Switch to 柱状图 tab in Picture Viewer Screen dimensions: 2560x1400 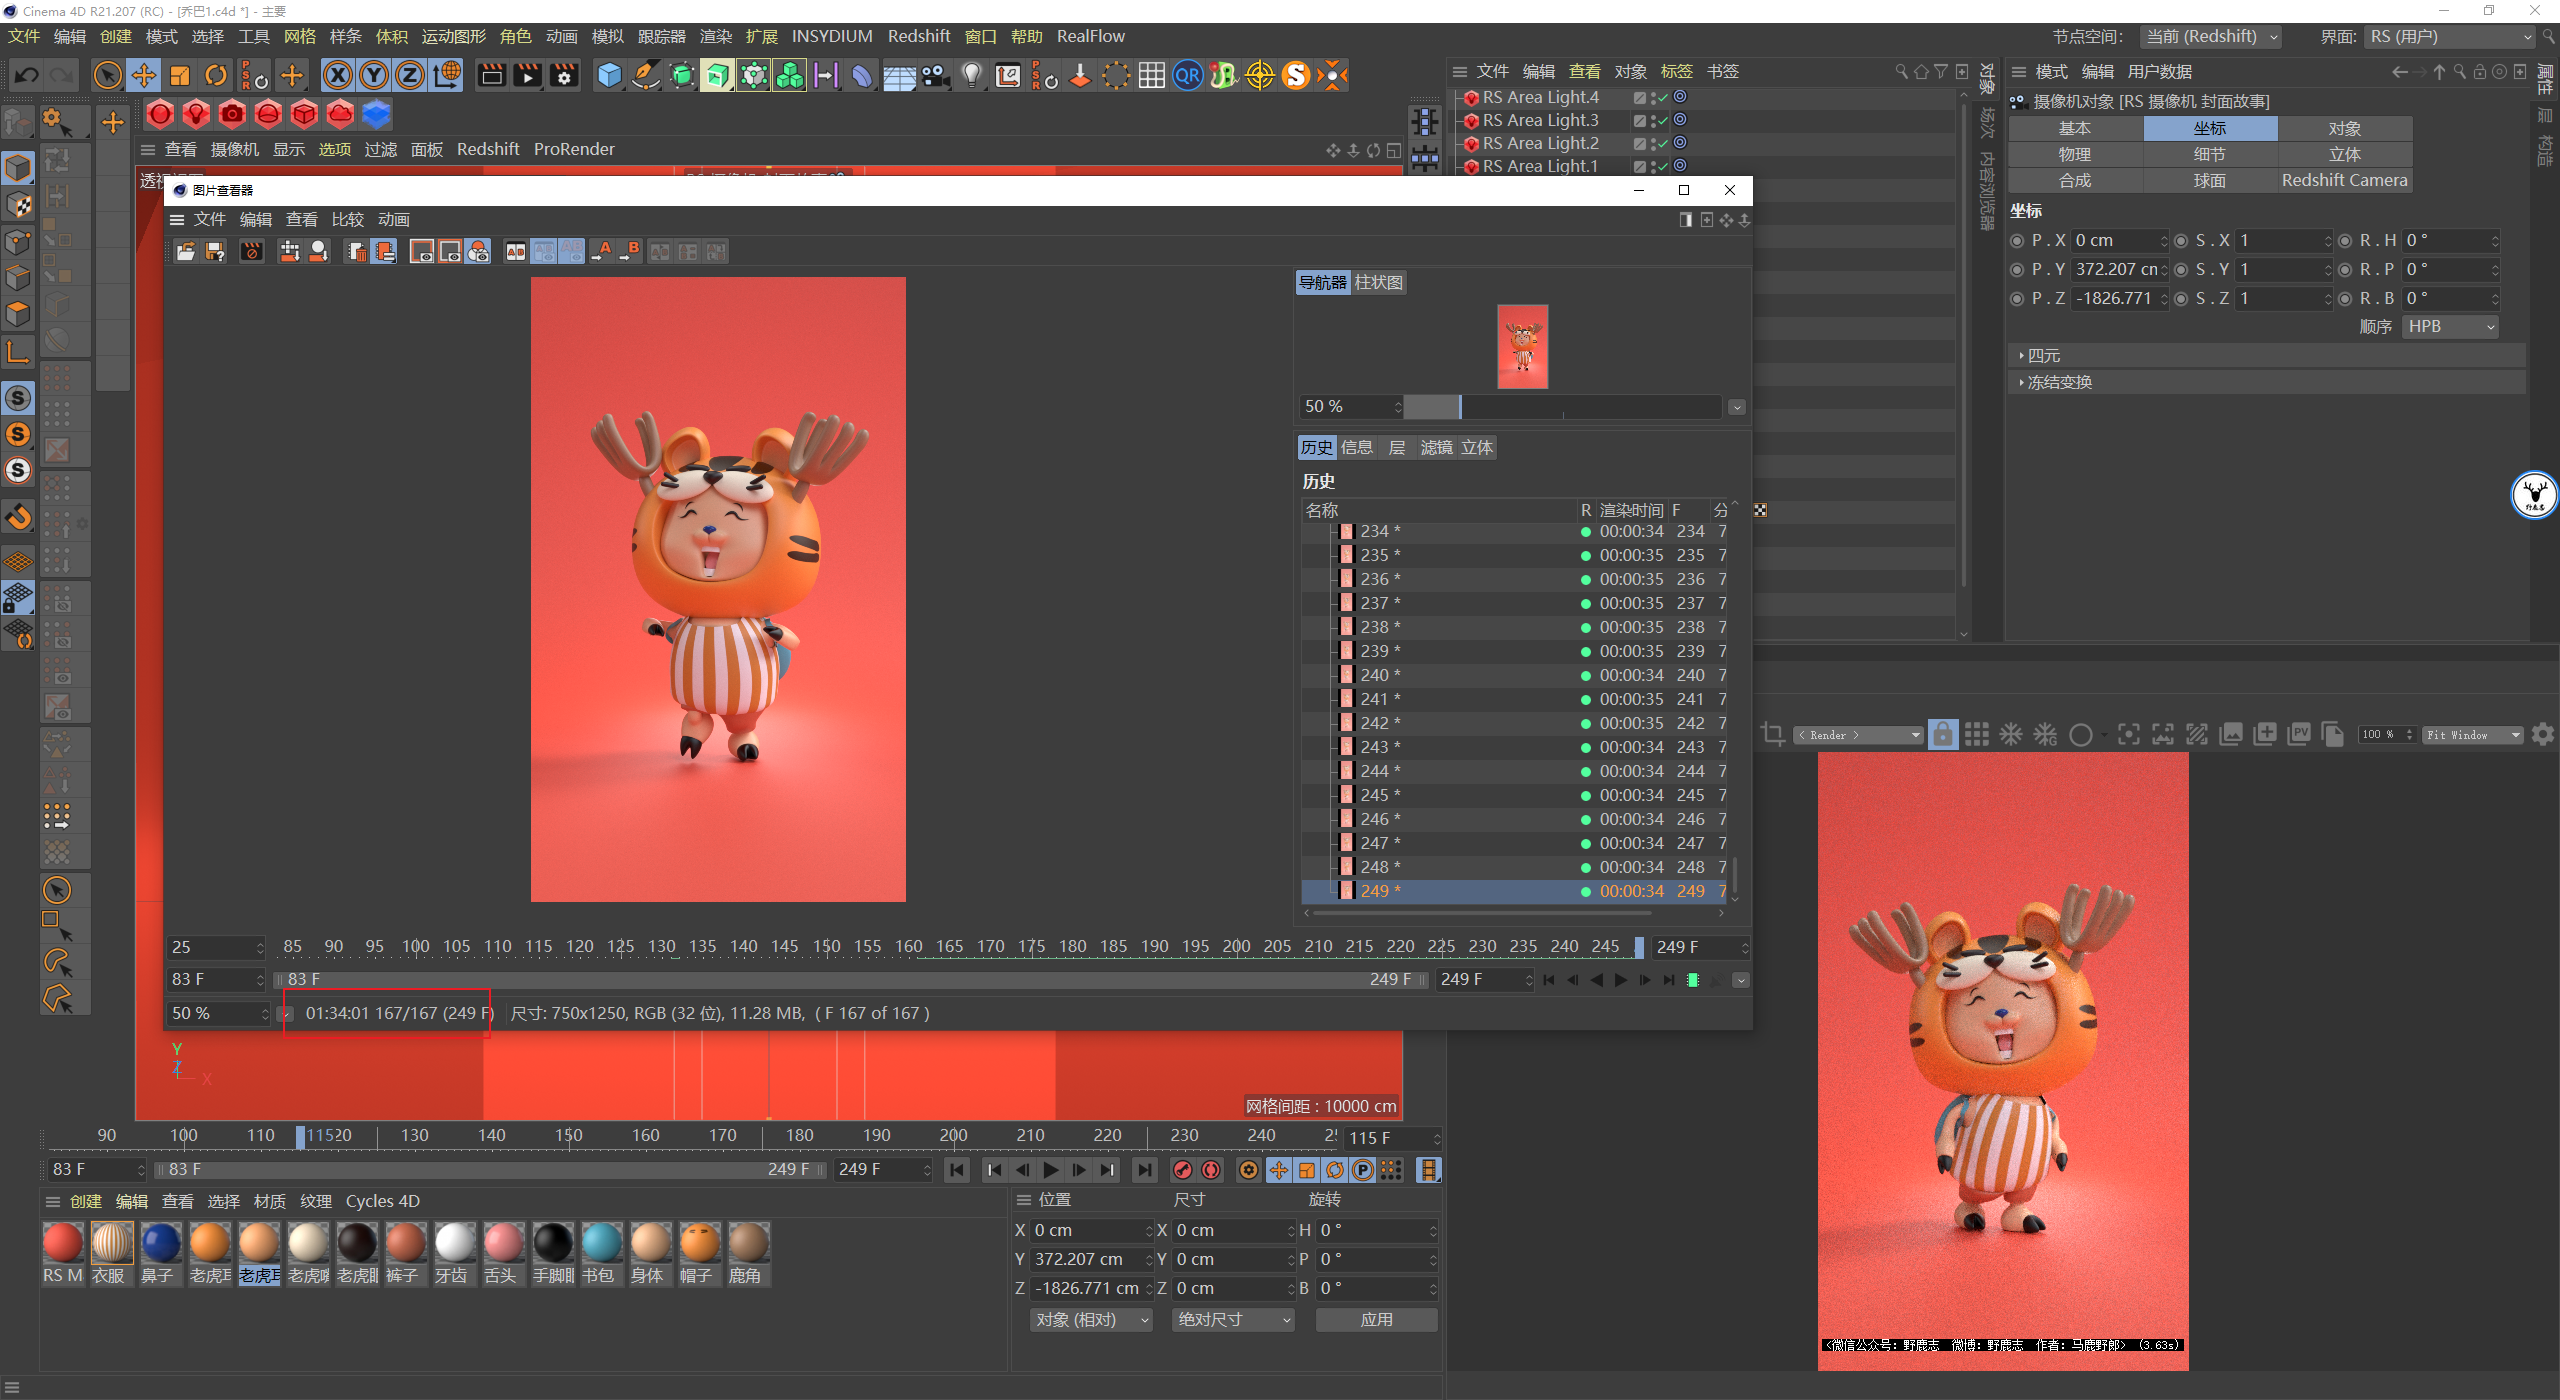click(1378, 283)
